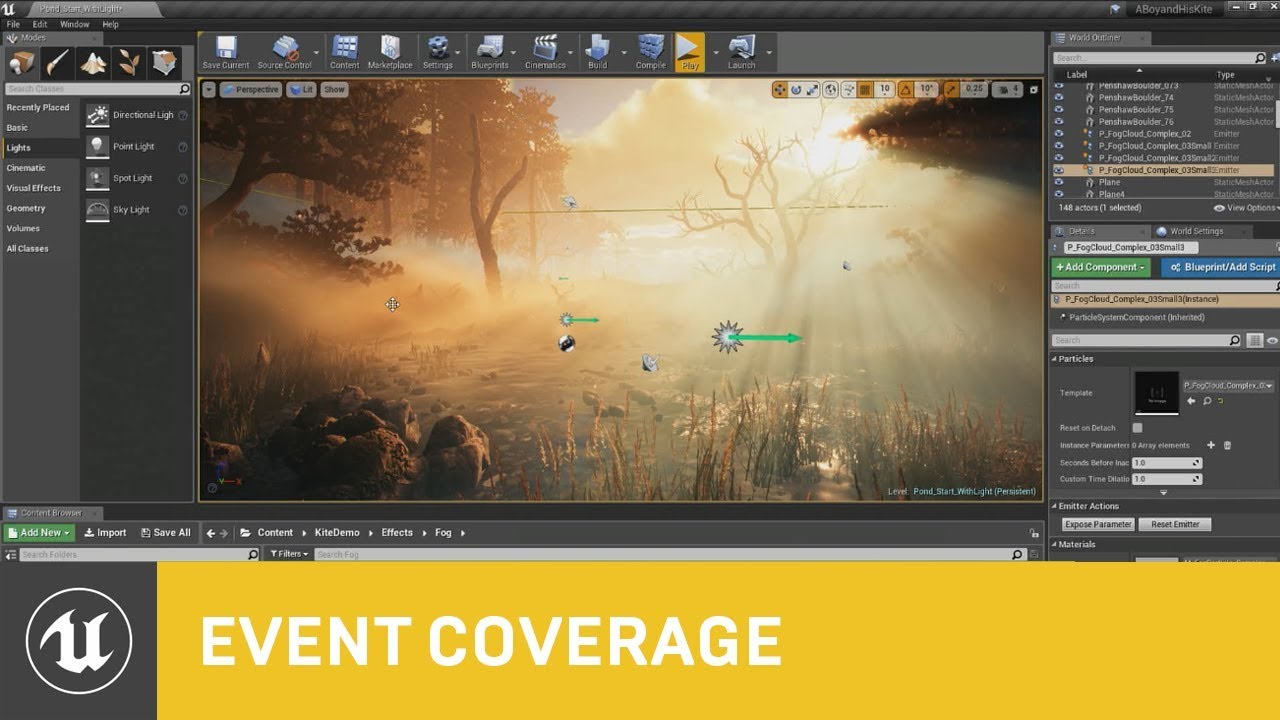This screenshot has width=1280, height=720.
Task: Hide PenshawBoulder_76 with its eye icon
Action: [x=1059, y=122]
